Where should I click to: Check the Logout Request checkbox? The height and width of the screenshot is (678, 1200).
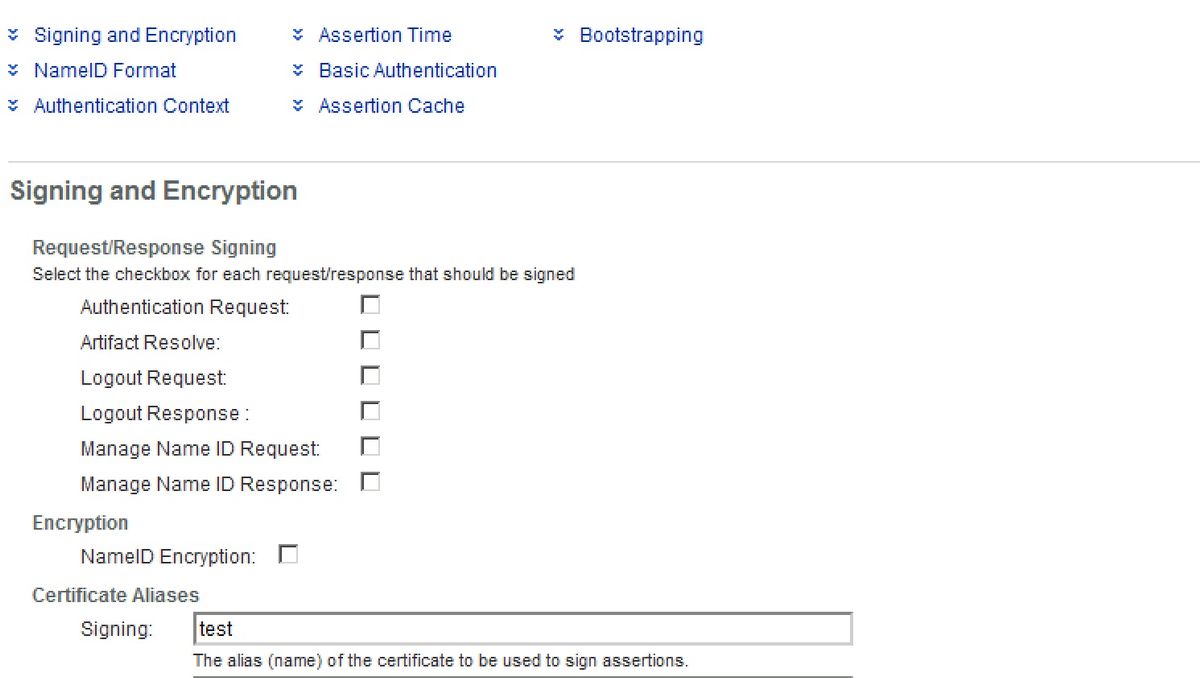point(370,375)
